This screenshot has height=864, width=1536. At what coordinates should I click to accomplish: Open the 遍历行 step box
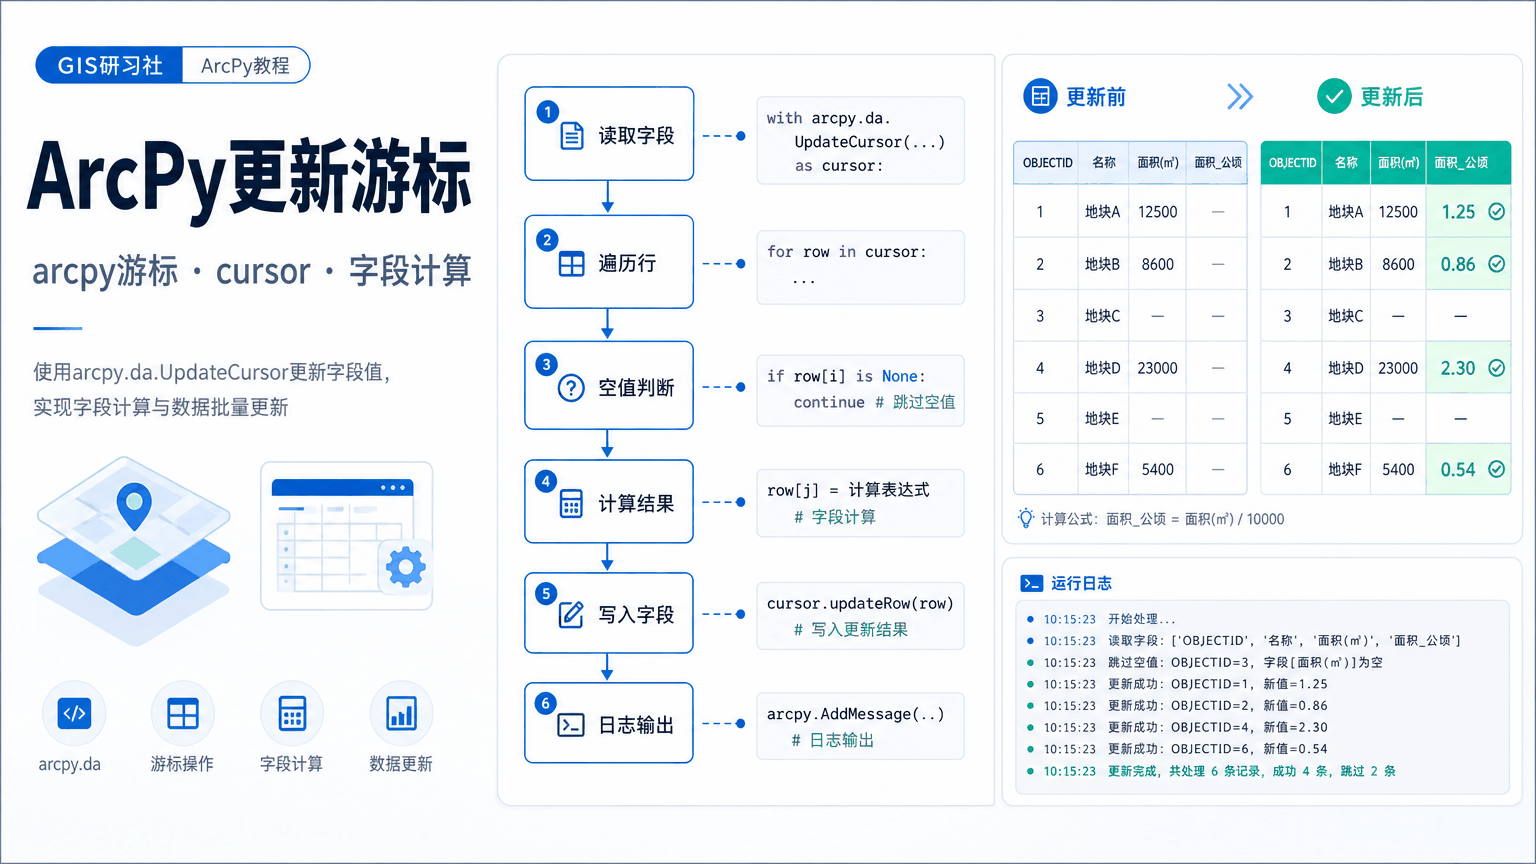point(609,262)
